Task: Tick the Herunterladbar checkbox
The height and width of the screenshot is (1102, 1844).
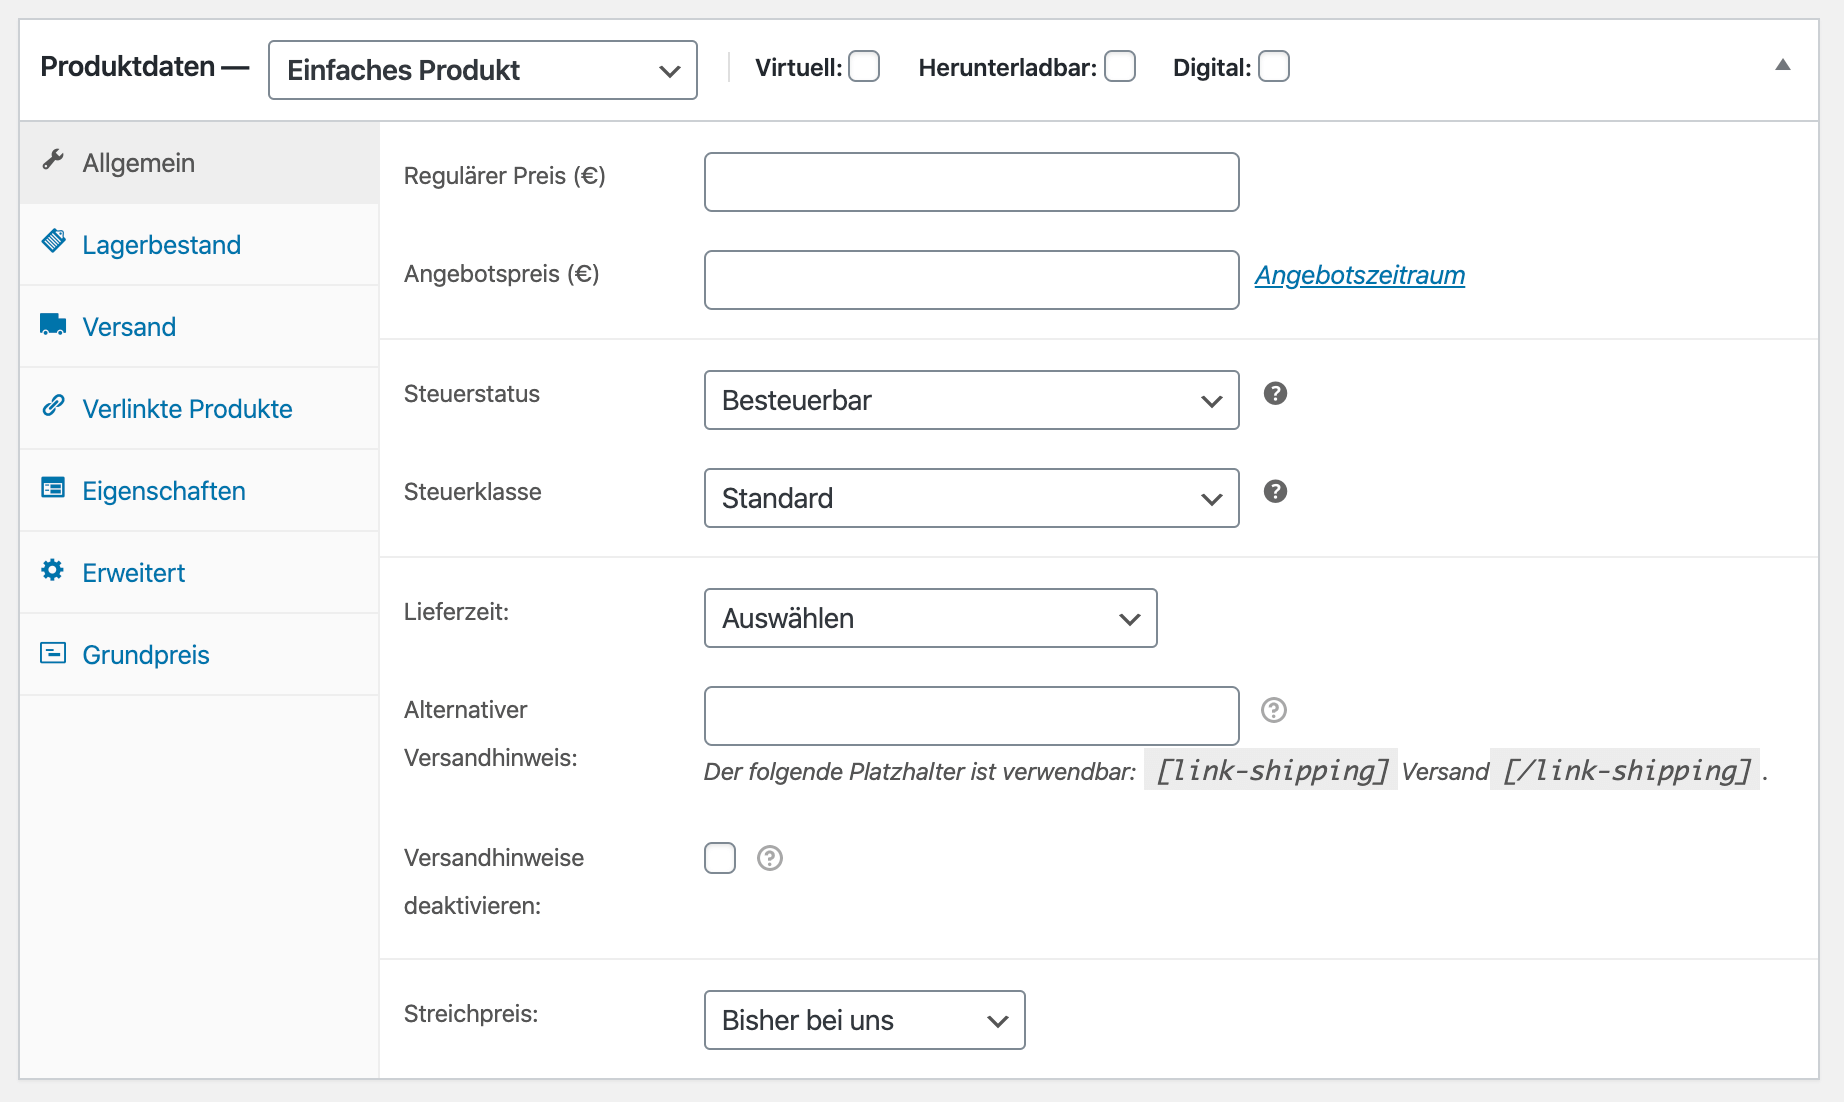Action: tap(1120, 67)
